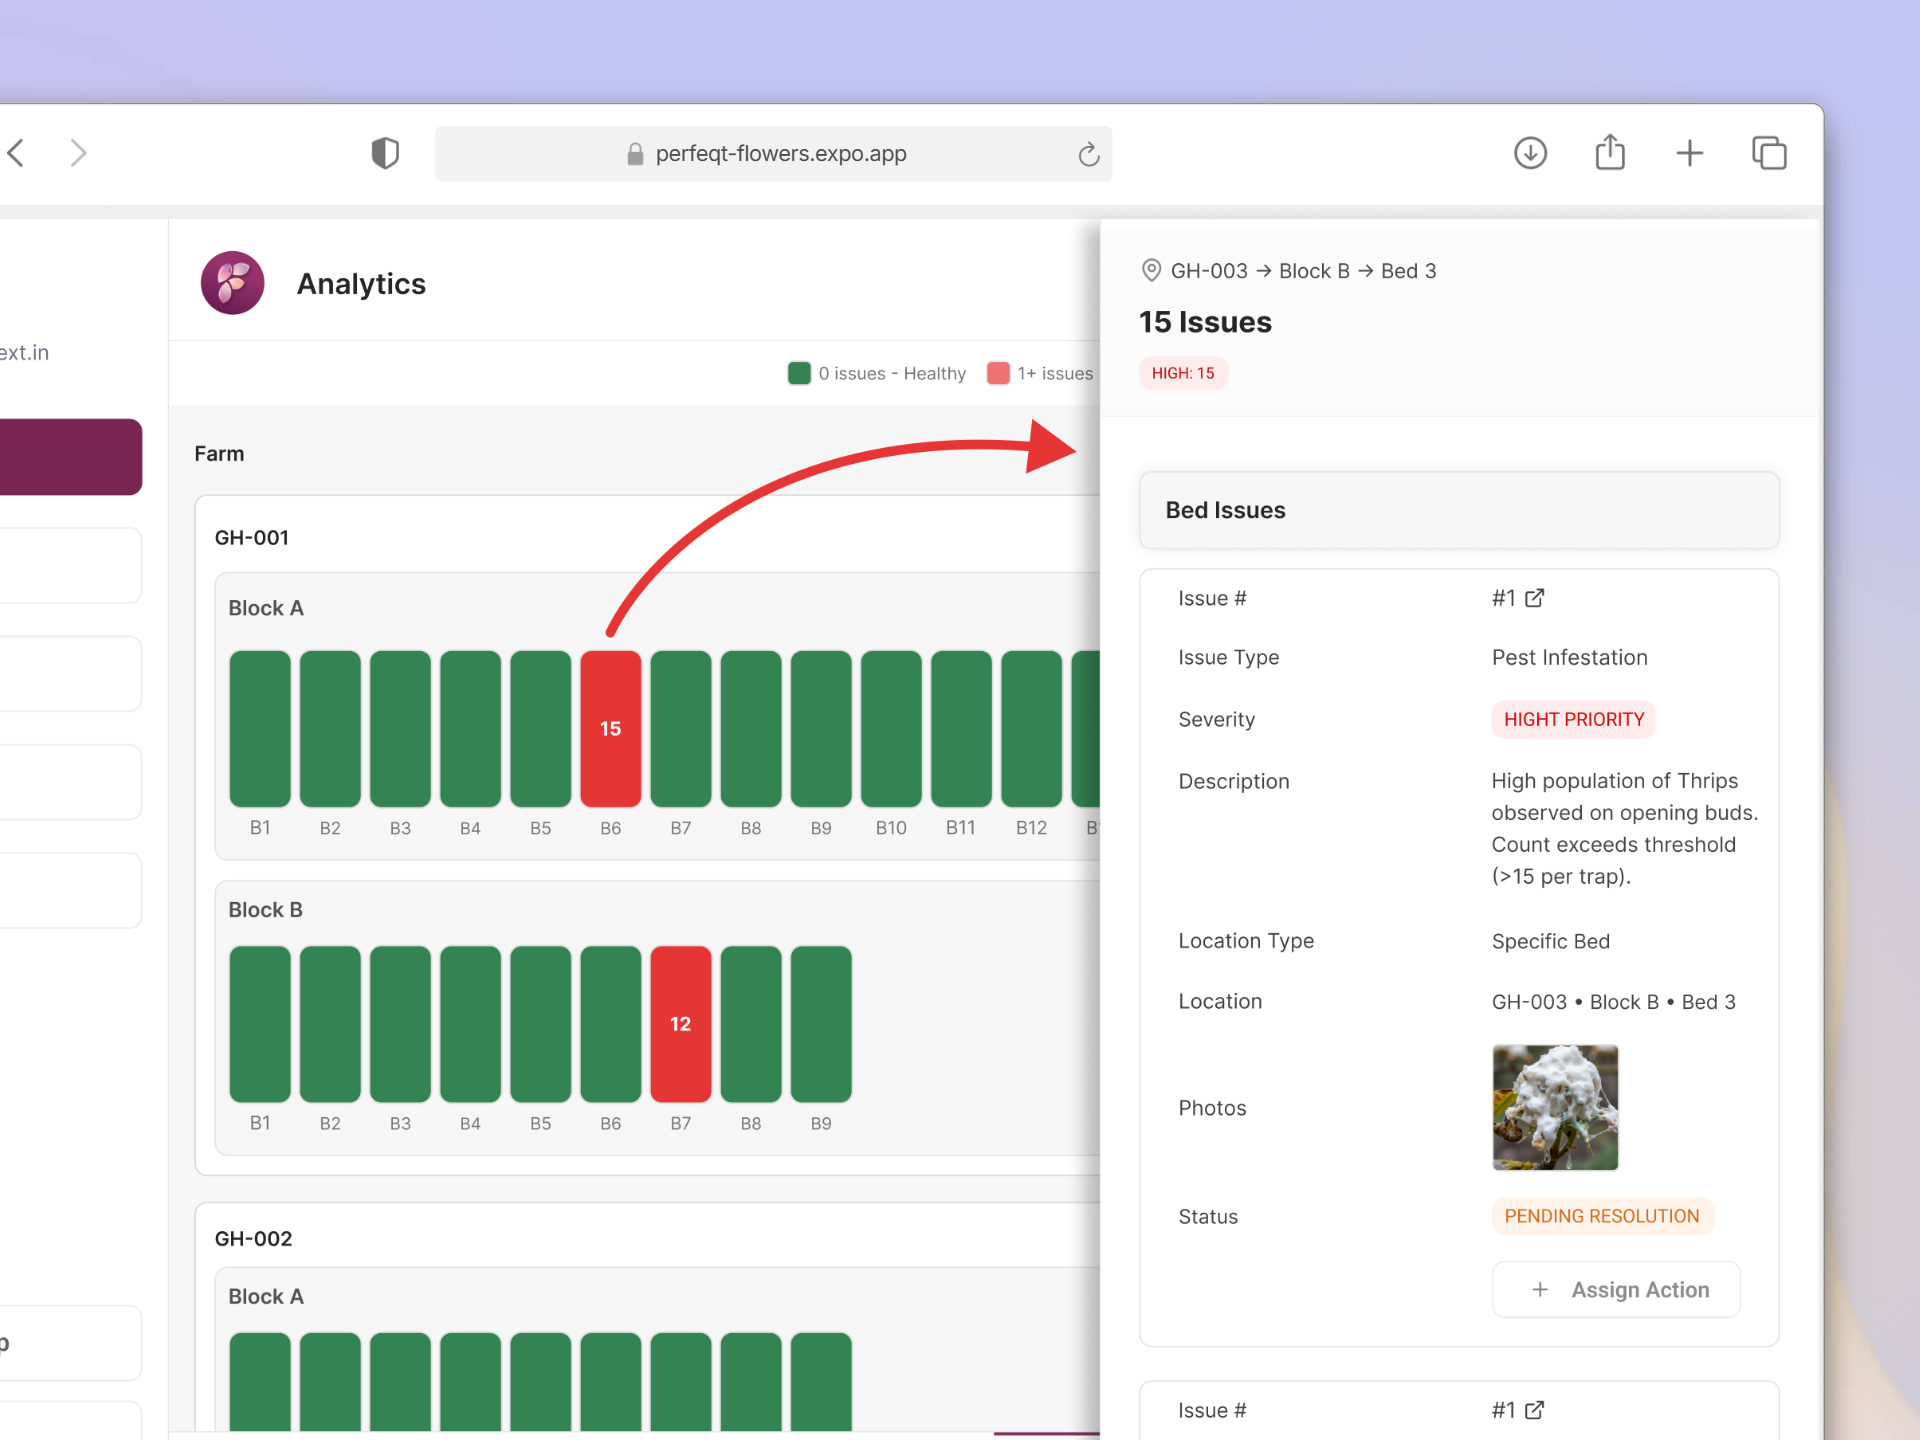Share the page using the Safari share icon

pyautogui.click(x=1610, y=153)
